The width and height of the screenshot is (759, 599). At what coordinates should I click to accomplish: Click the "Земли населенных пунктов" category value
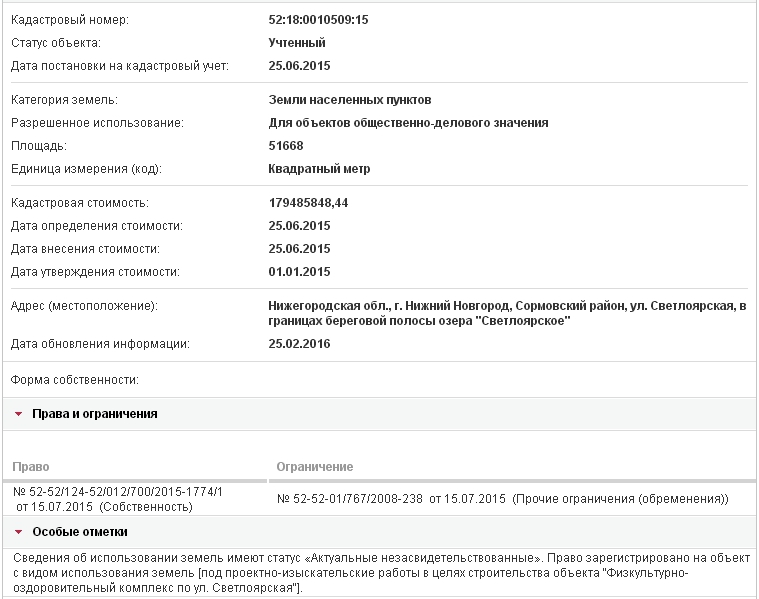[x=350, y=100]
